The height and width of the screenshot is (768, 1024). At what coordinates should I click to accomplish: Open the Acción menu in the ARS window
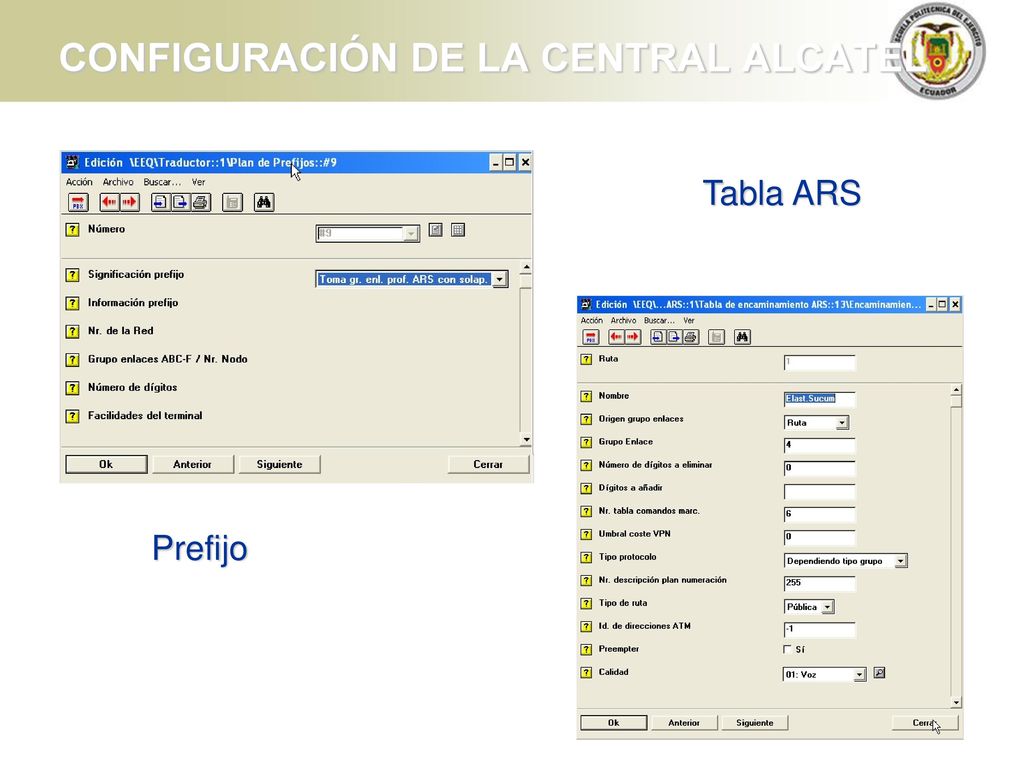pos(592,321)
